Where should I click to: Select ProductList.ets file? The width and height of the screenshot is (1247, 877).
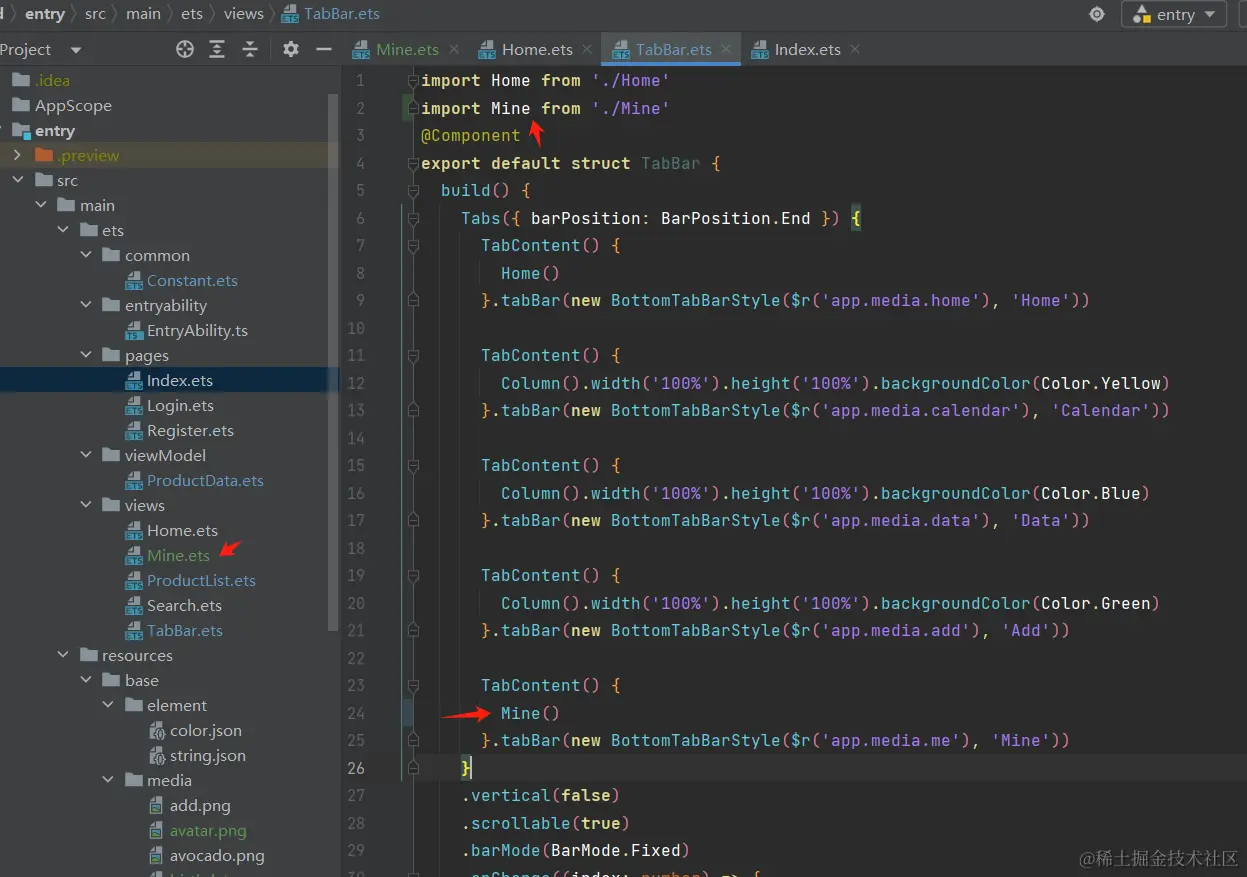(201, 580)
